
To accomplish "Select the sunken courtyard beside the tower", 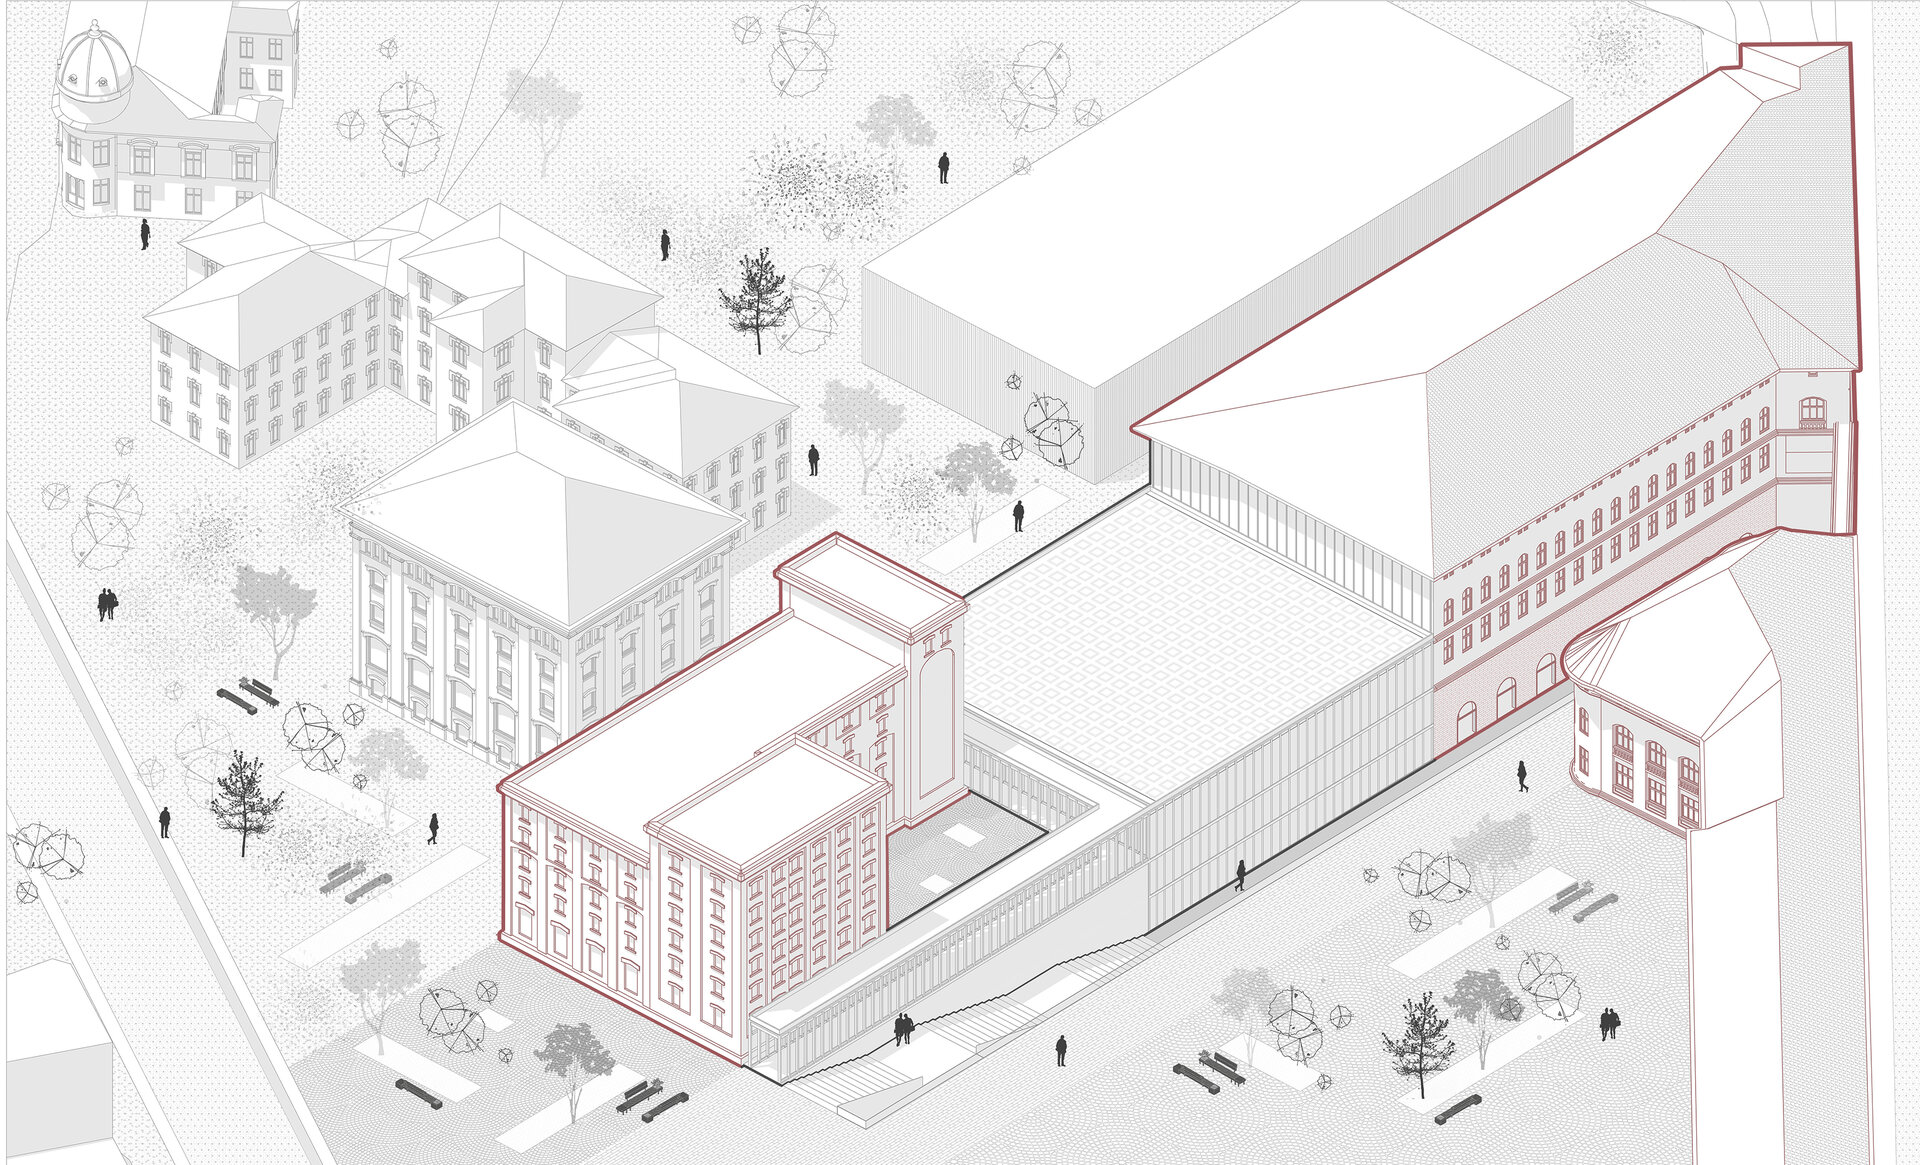I will coord(960,855).
